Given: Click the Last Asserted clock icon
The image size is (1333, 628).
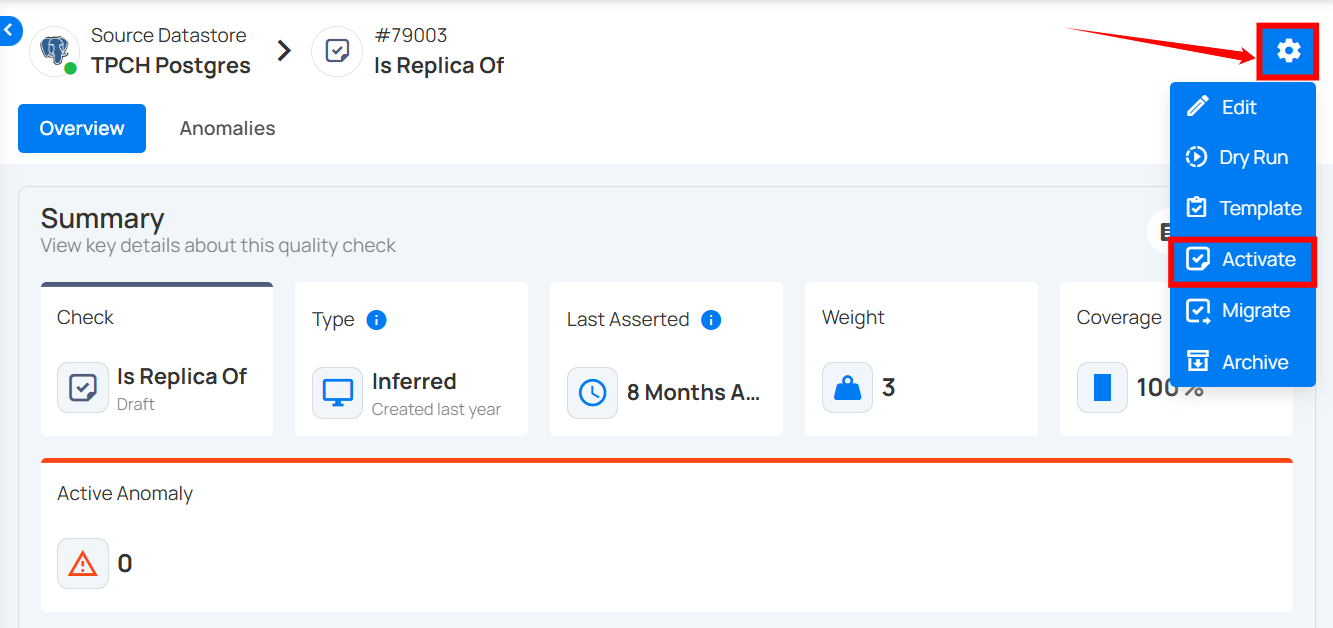Looking at the screenshot, I should (592, 393).
